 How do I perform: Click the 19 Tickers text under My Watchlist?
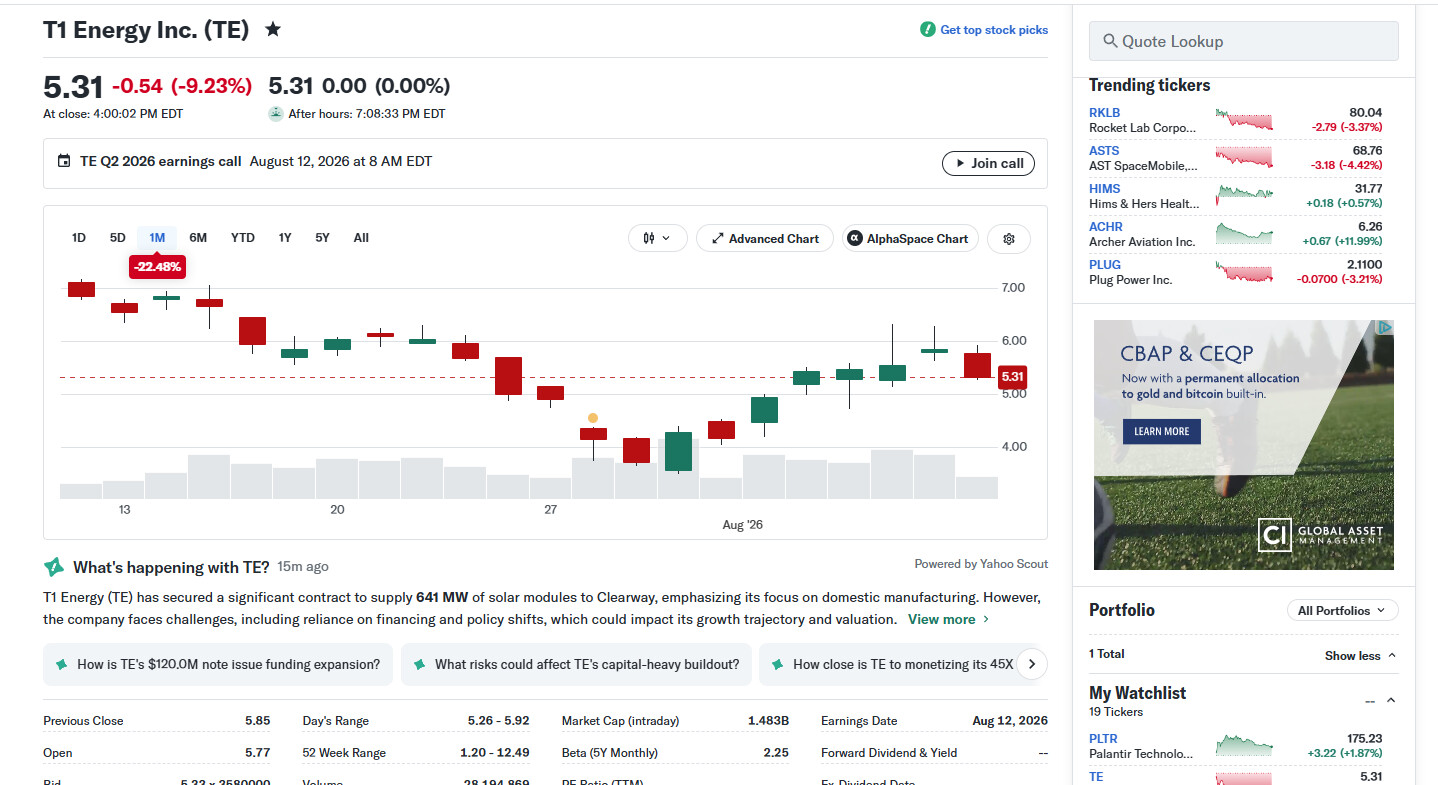(1116, 712)
